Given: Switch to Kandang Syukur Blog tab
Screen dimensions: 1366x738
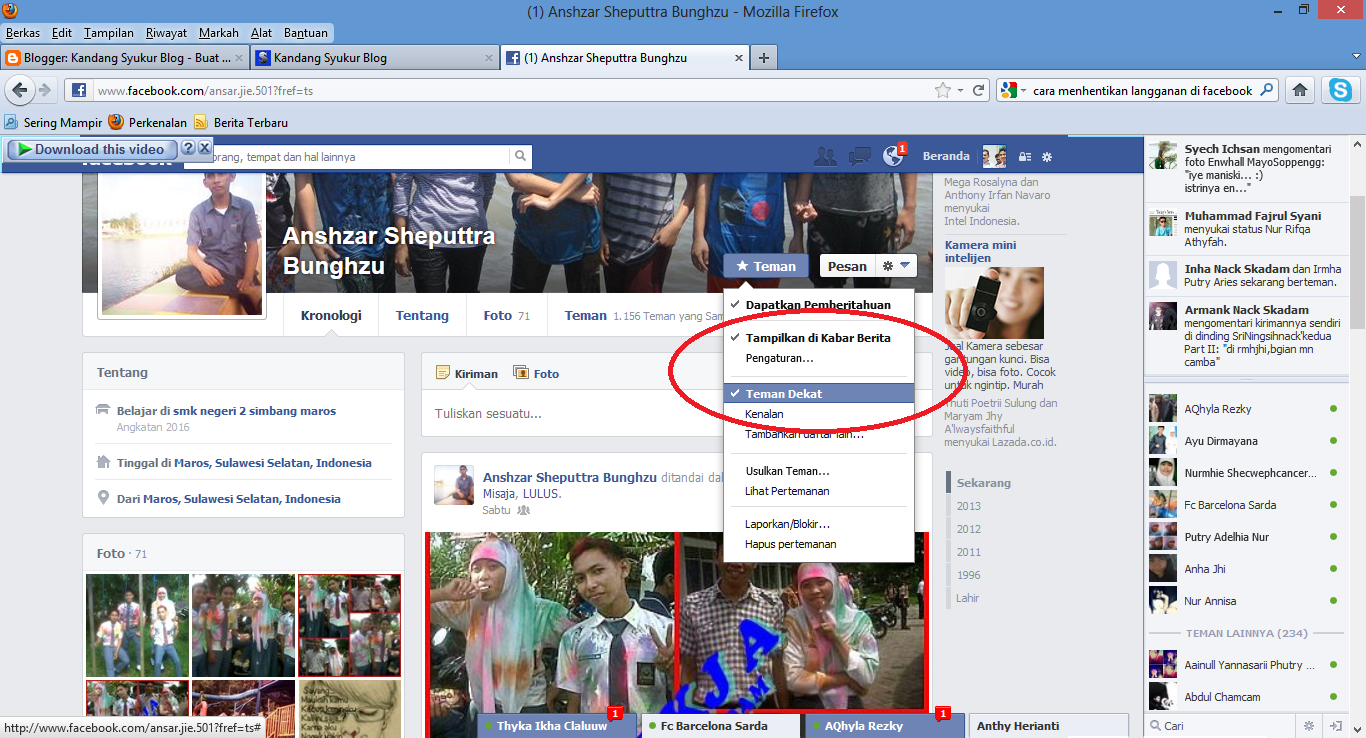Looking at the screenshot, I should point(374,58).
